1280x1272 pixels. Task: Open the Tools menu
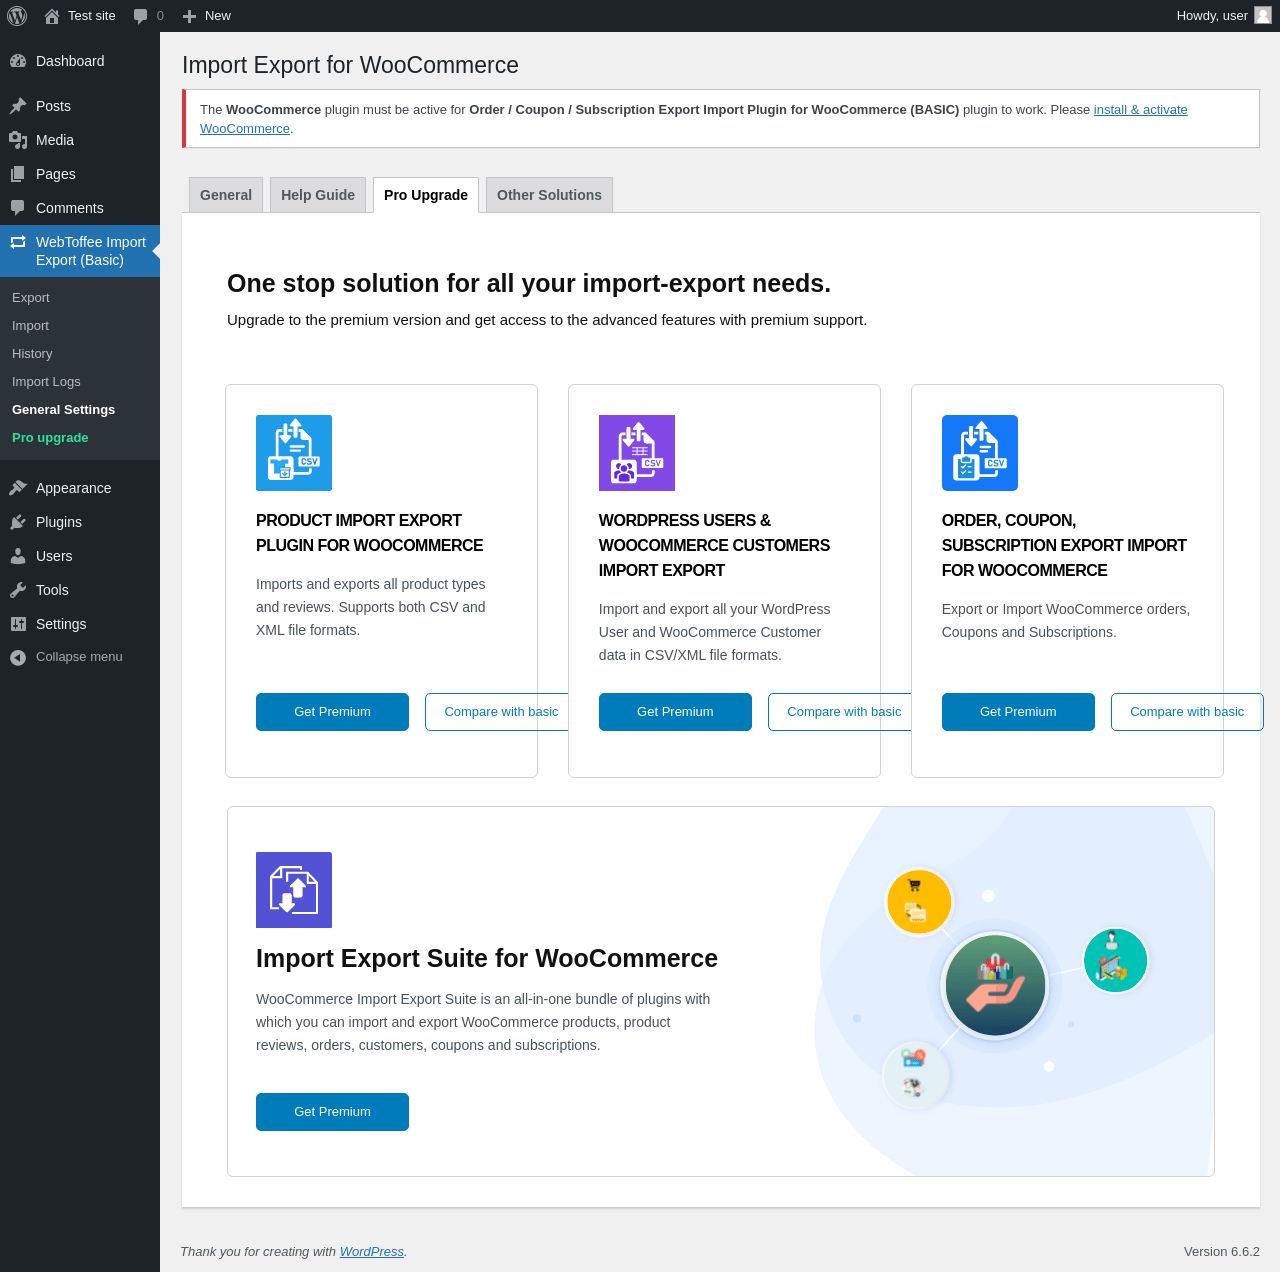tap(80, 590)
